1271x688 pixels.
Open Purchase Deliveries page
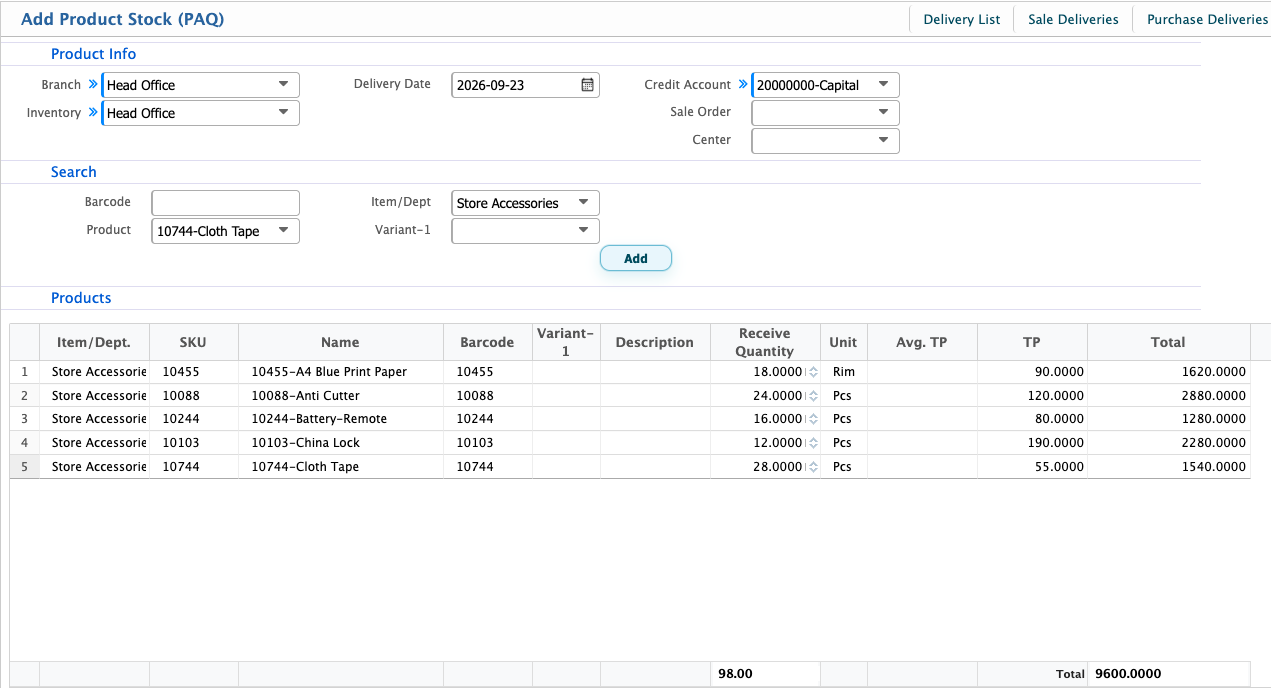[1207, 19]
